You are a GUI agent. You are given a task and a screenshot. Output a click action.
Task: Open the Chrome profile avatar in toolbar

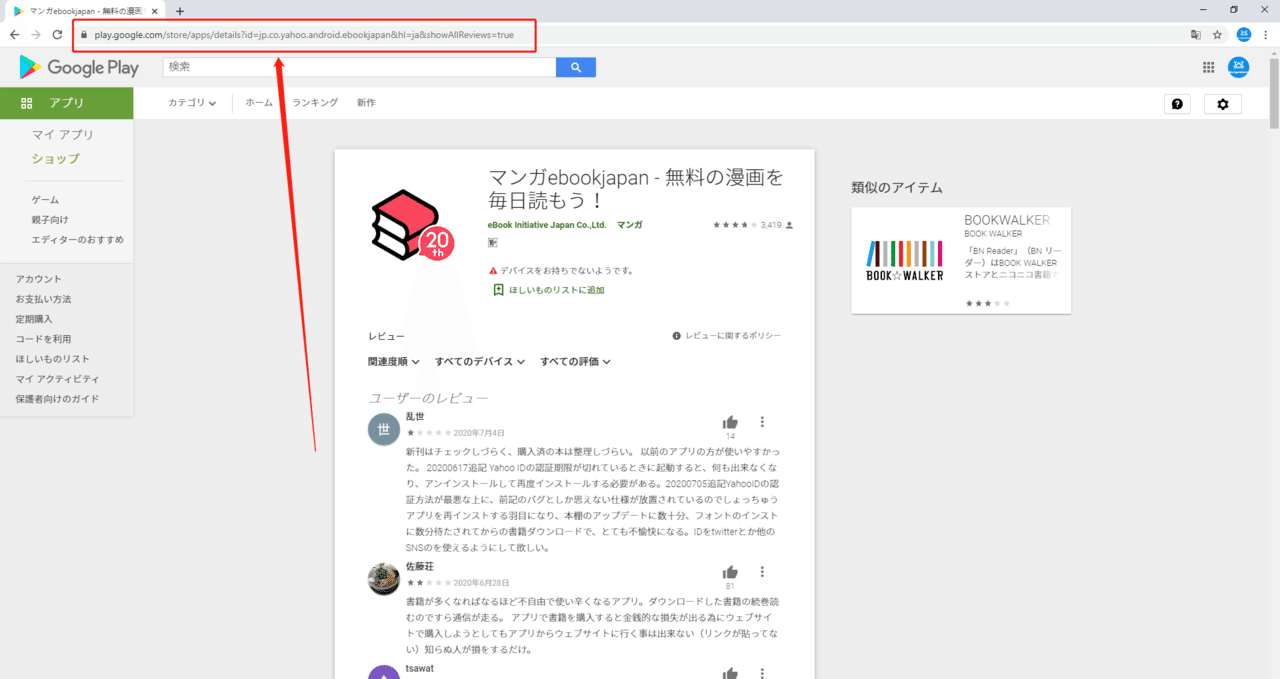click(1244, 34)
